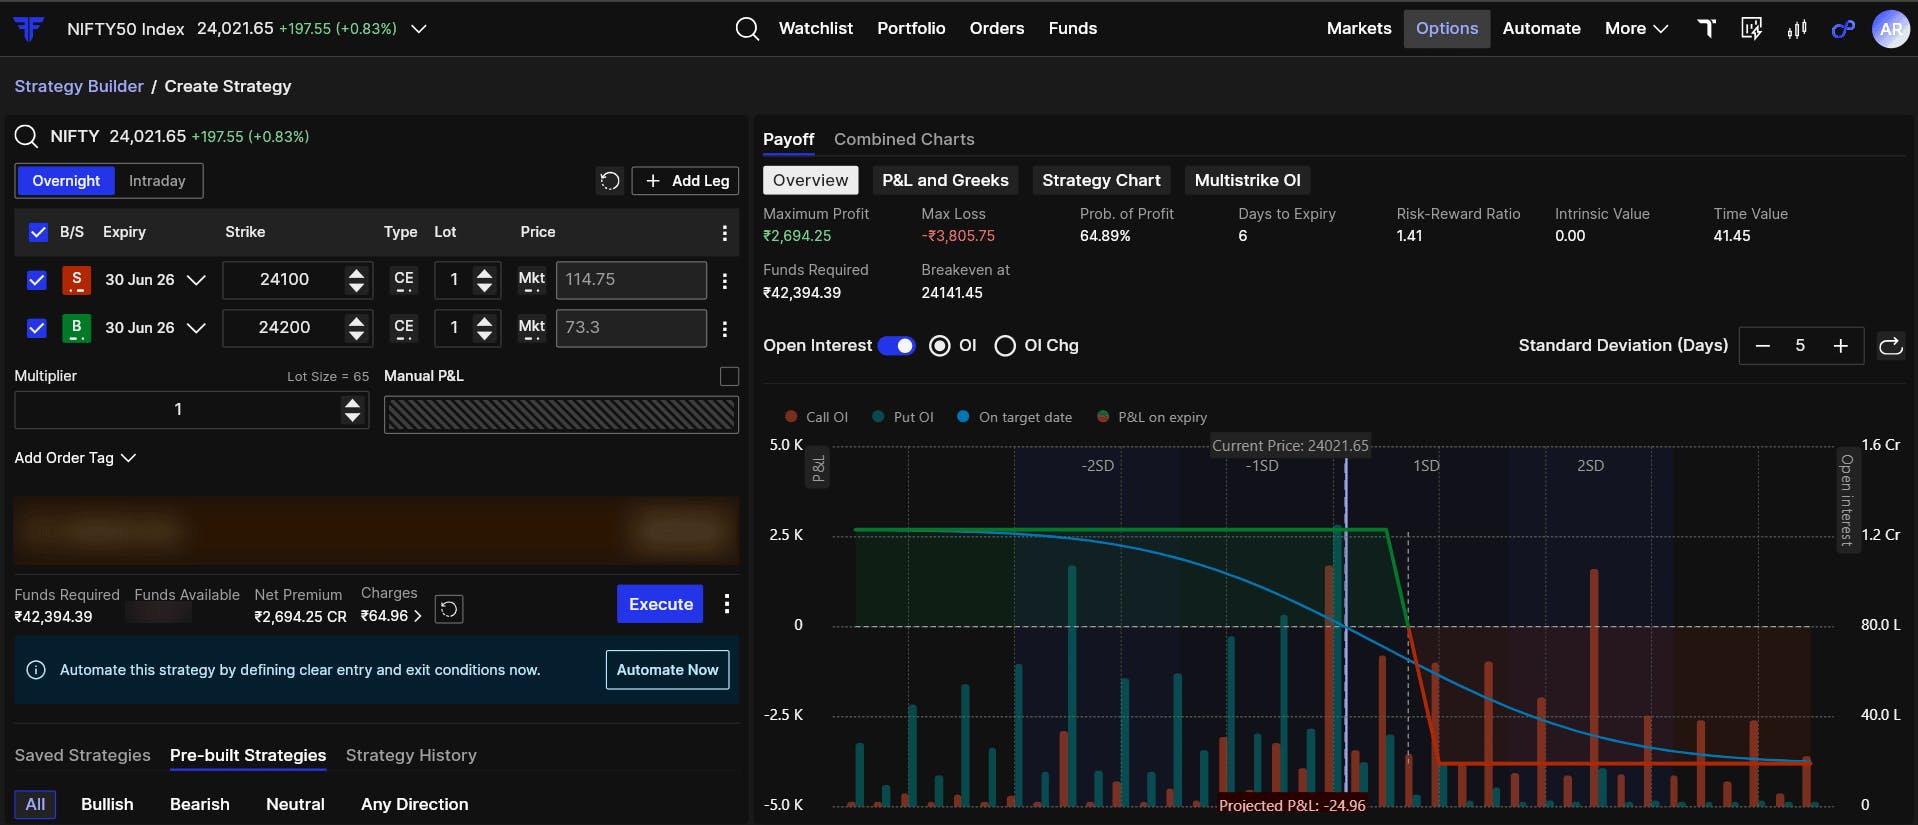Select the OI radio button

pos(940,346)
